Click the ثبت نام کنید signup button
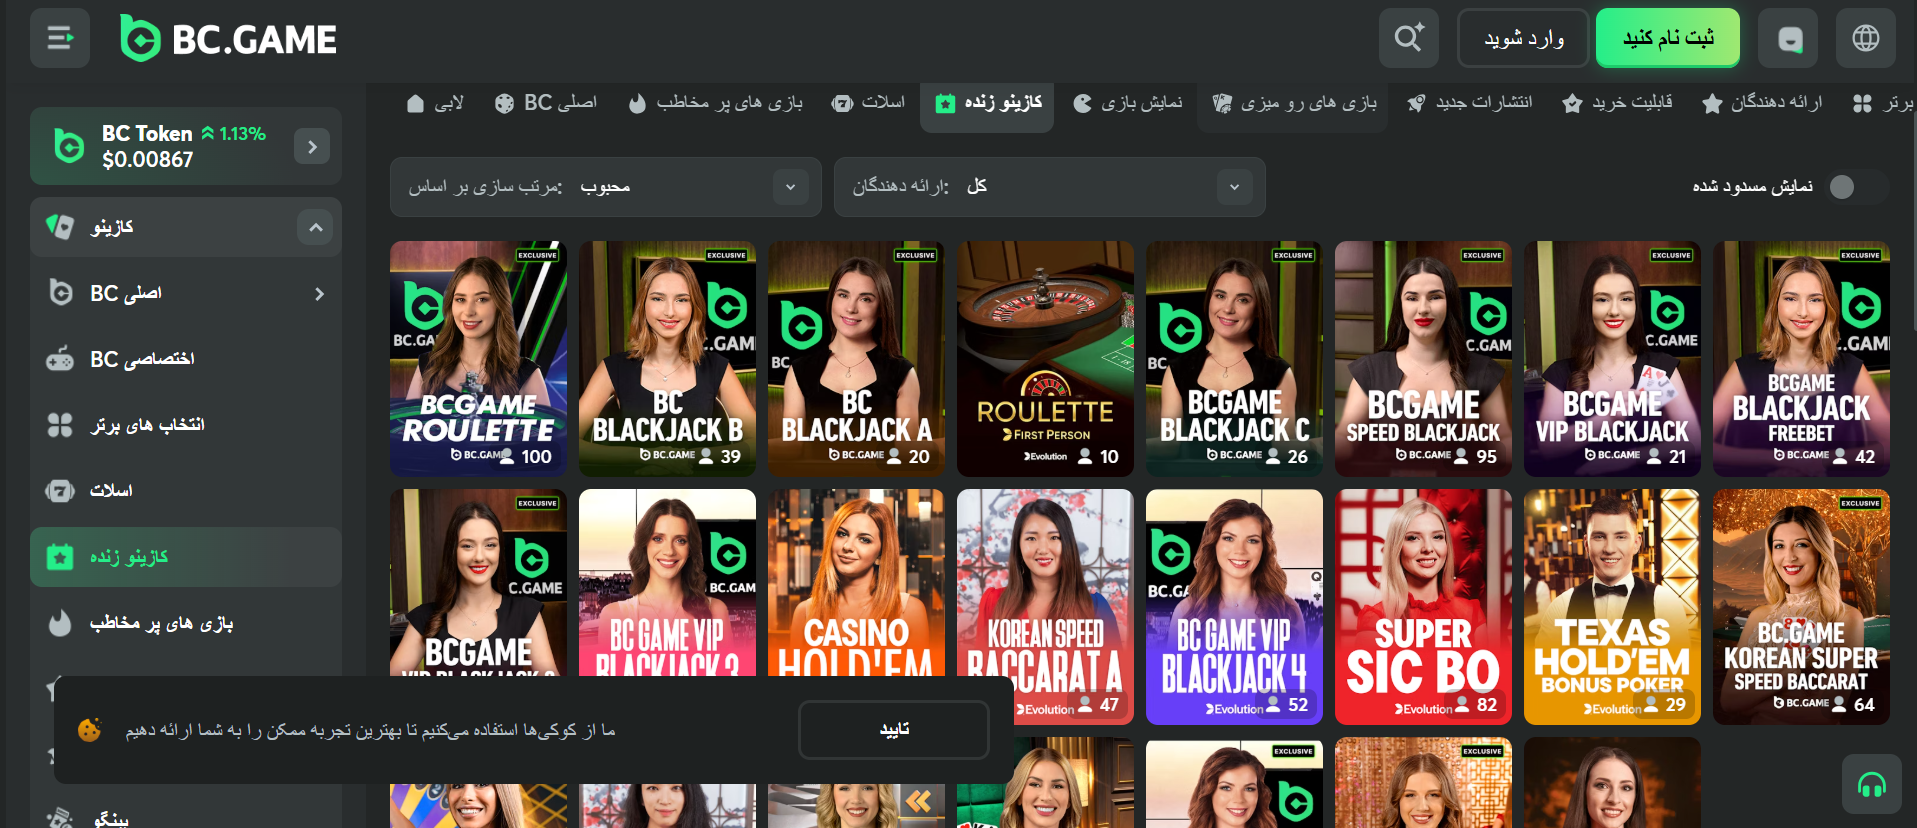1917x828 pixels. (x=1668, y=38)
